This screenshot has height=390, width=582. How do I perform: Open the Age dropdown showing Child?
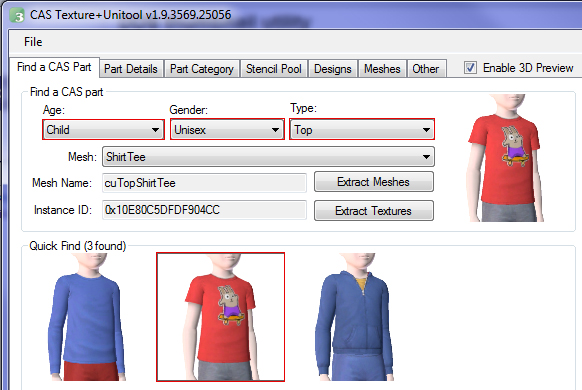tap(103, 130)
